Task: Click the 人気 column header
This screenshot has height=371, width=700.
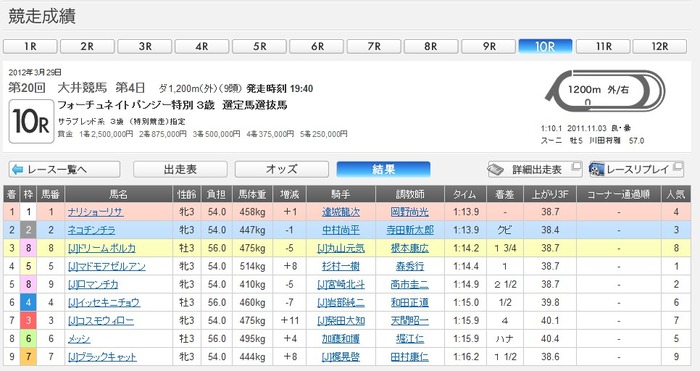Action: point(676,194)
